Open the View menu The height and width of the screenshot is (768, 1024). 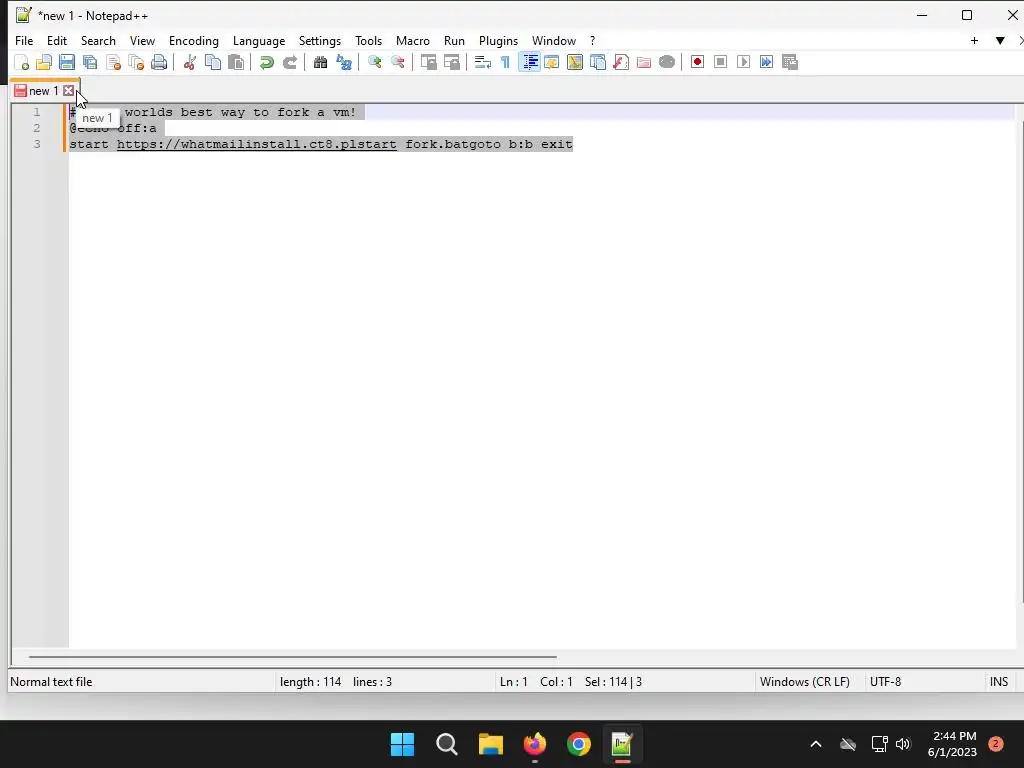point(142,40)
